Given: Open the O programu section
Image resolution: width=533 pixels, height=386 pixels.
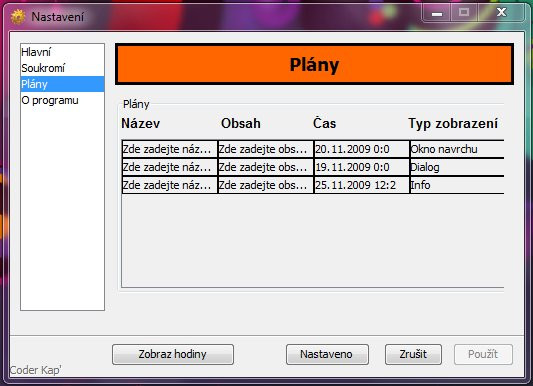Looking at the screenshot, I should (62, 100).
